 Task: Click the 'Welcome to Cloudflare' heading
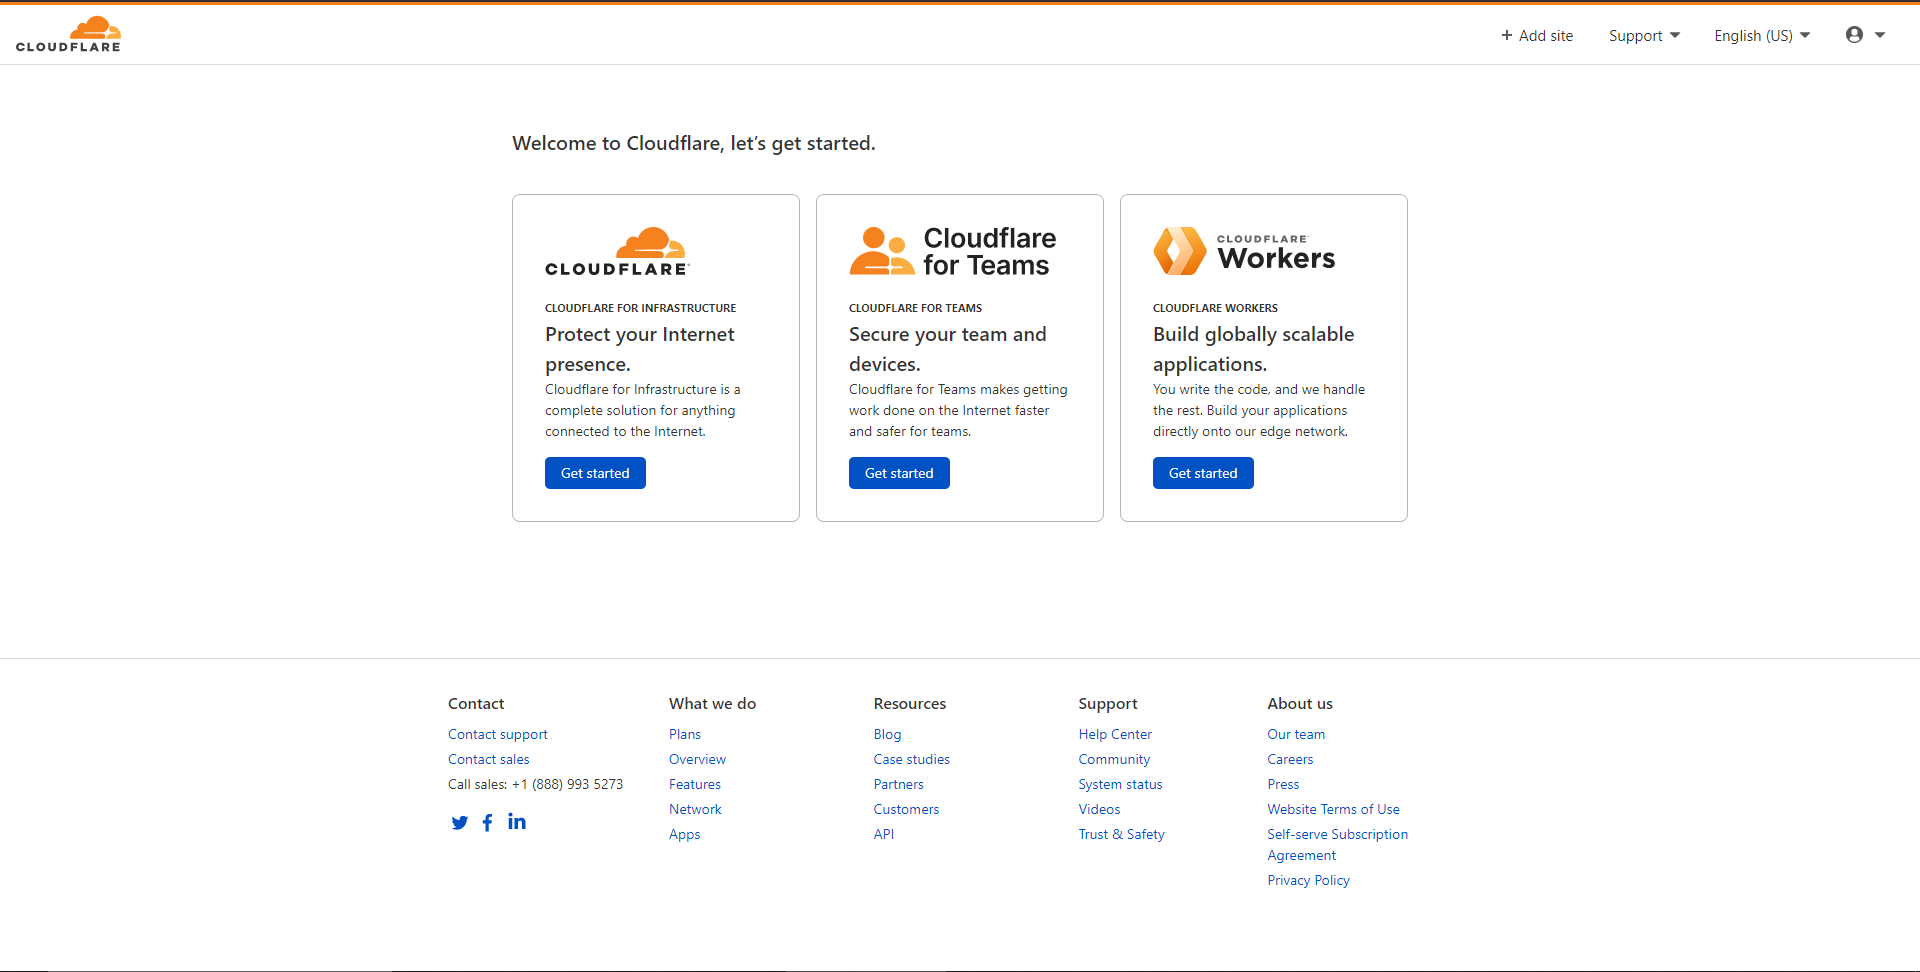click(x=694, y=143)
